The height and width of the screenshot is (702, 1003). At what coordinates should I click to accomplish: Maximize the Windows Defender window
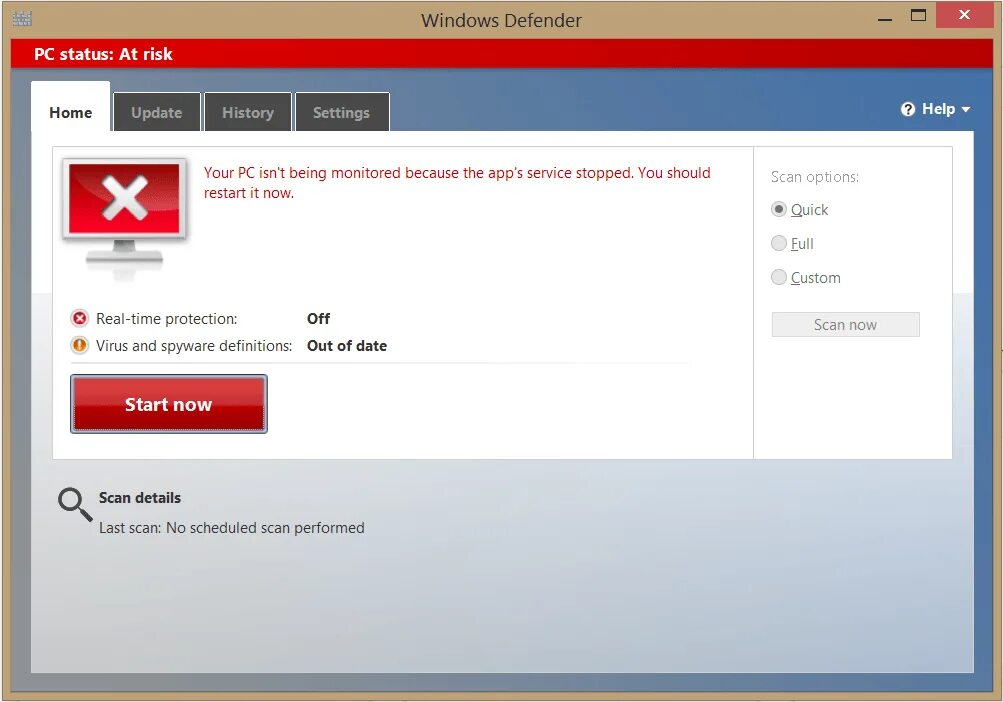point(919,15)
